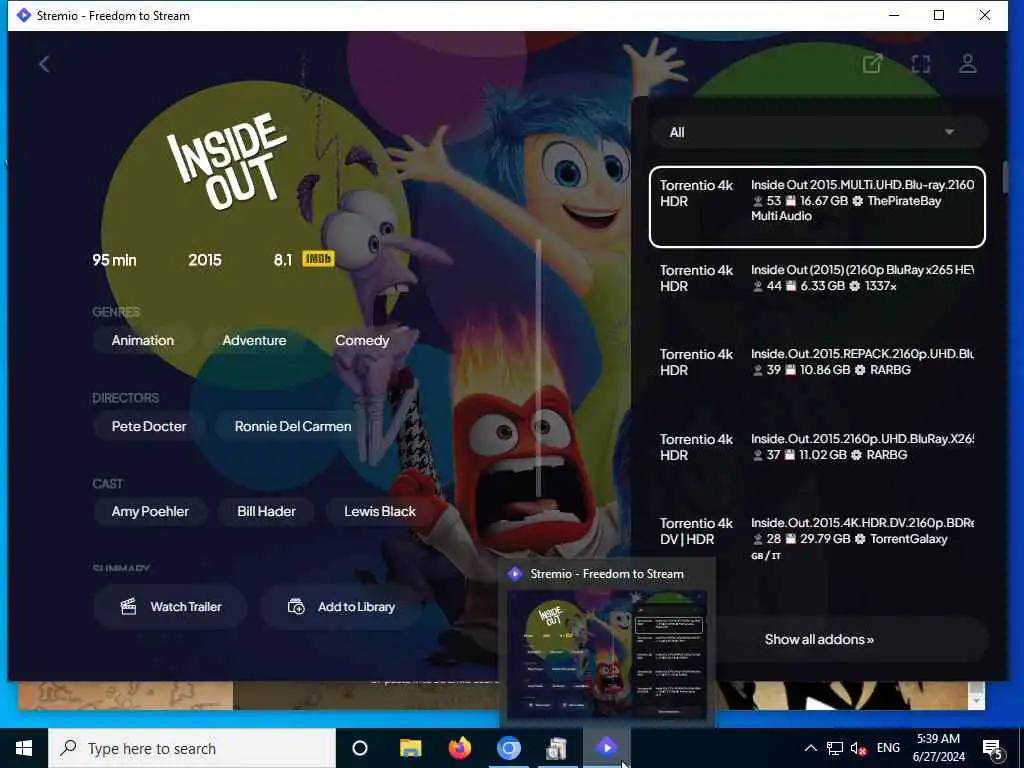Click the Stremio taskbar preview thumbnail
Image resolution: width=1024 pixels, height=768 pixels.
(607, 655)
